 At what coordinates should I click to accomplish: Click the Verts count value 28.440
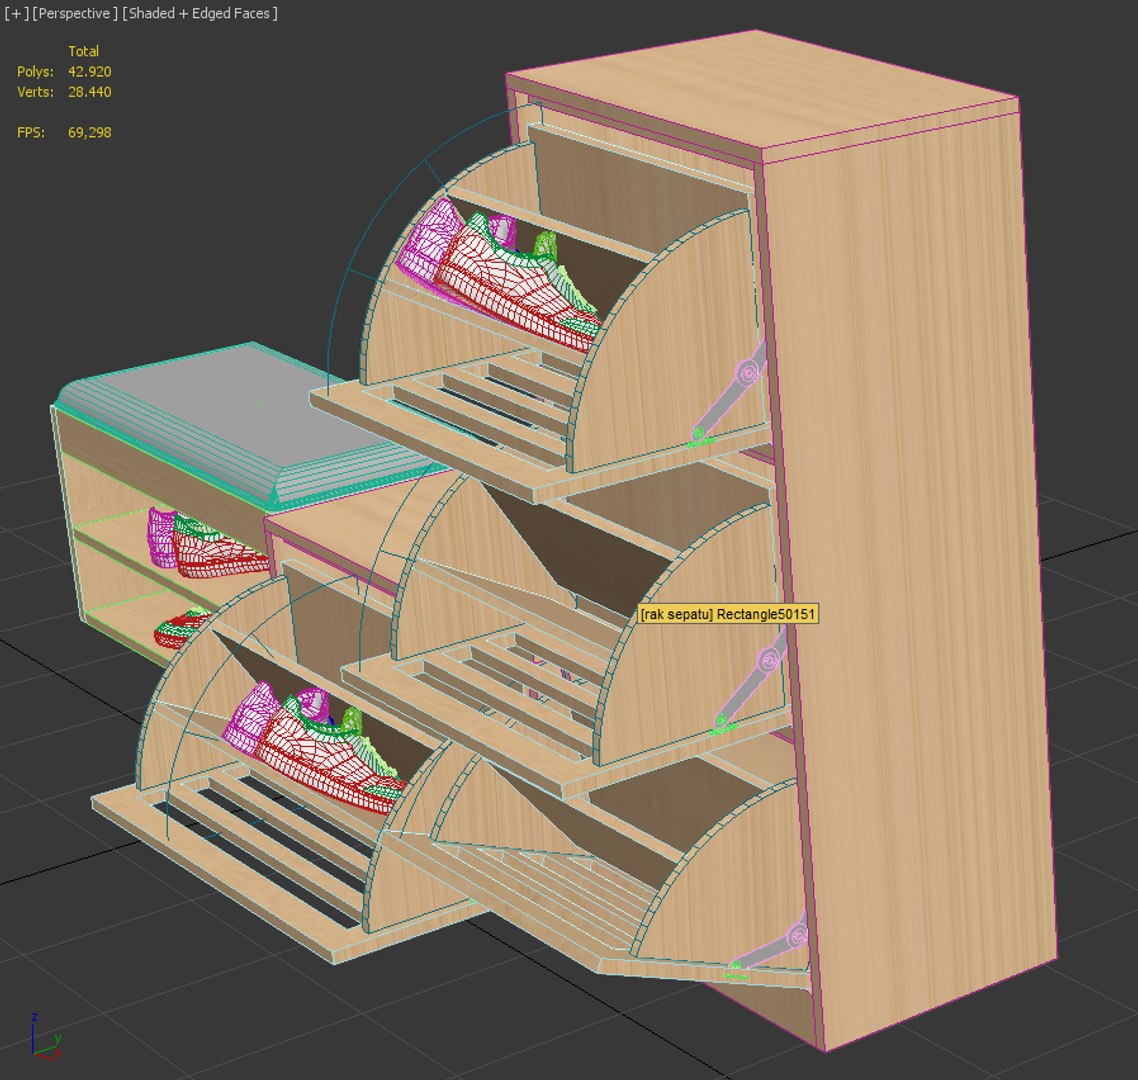89,91
